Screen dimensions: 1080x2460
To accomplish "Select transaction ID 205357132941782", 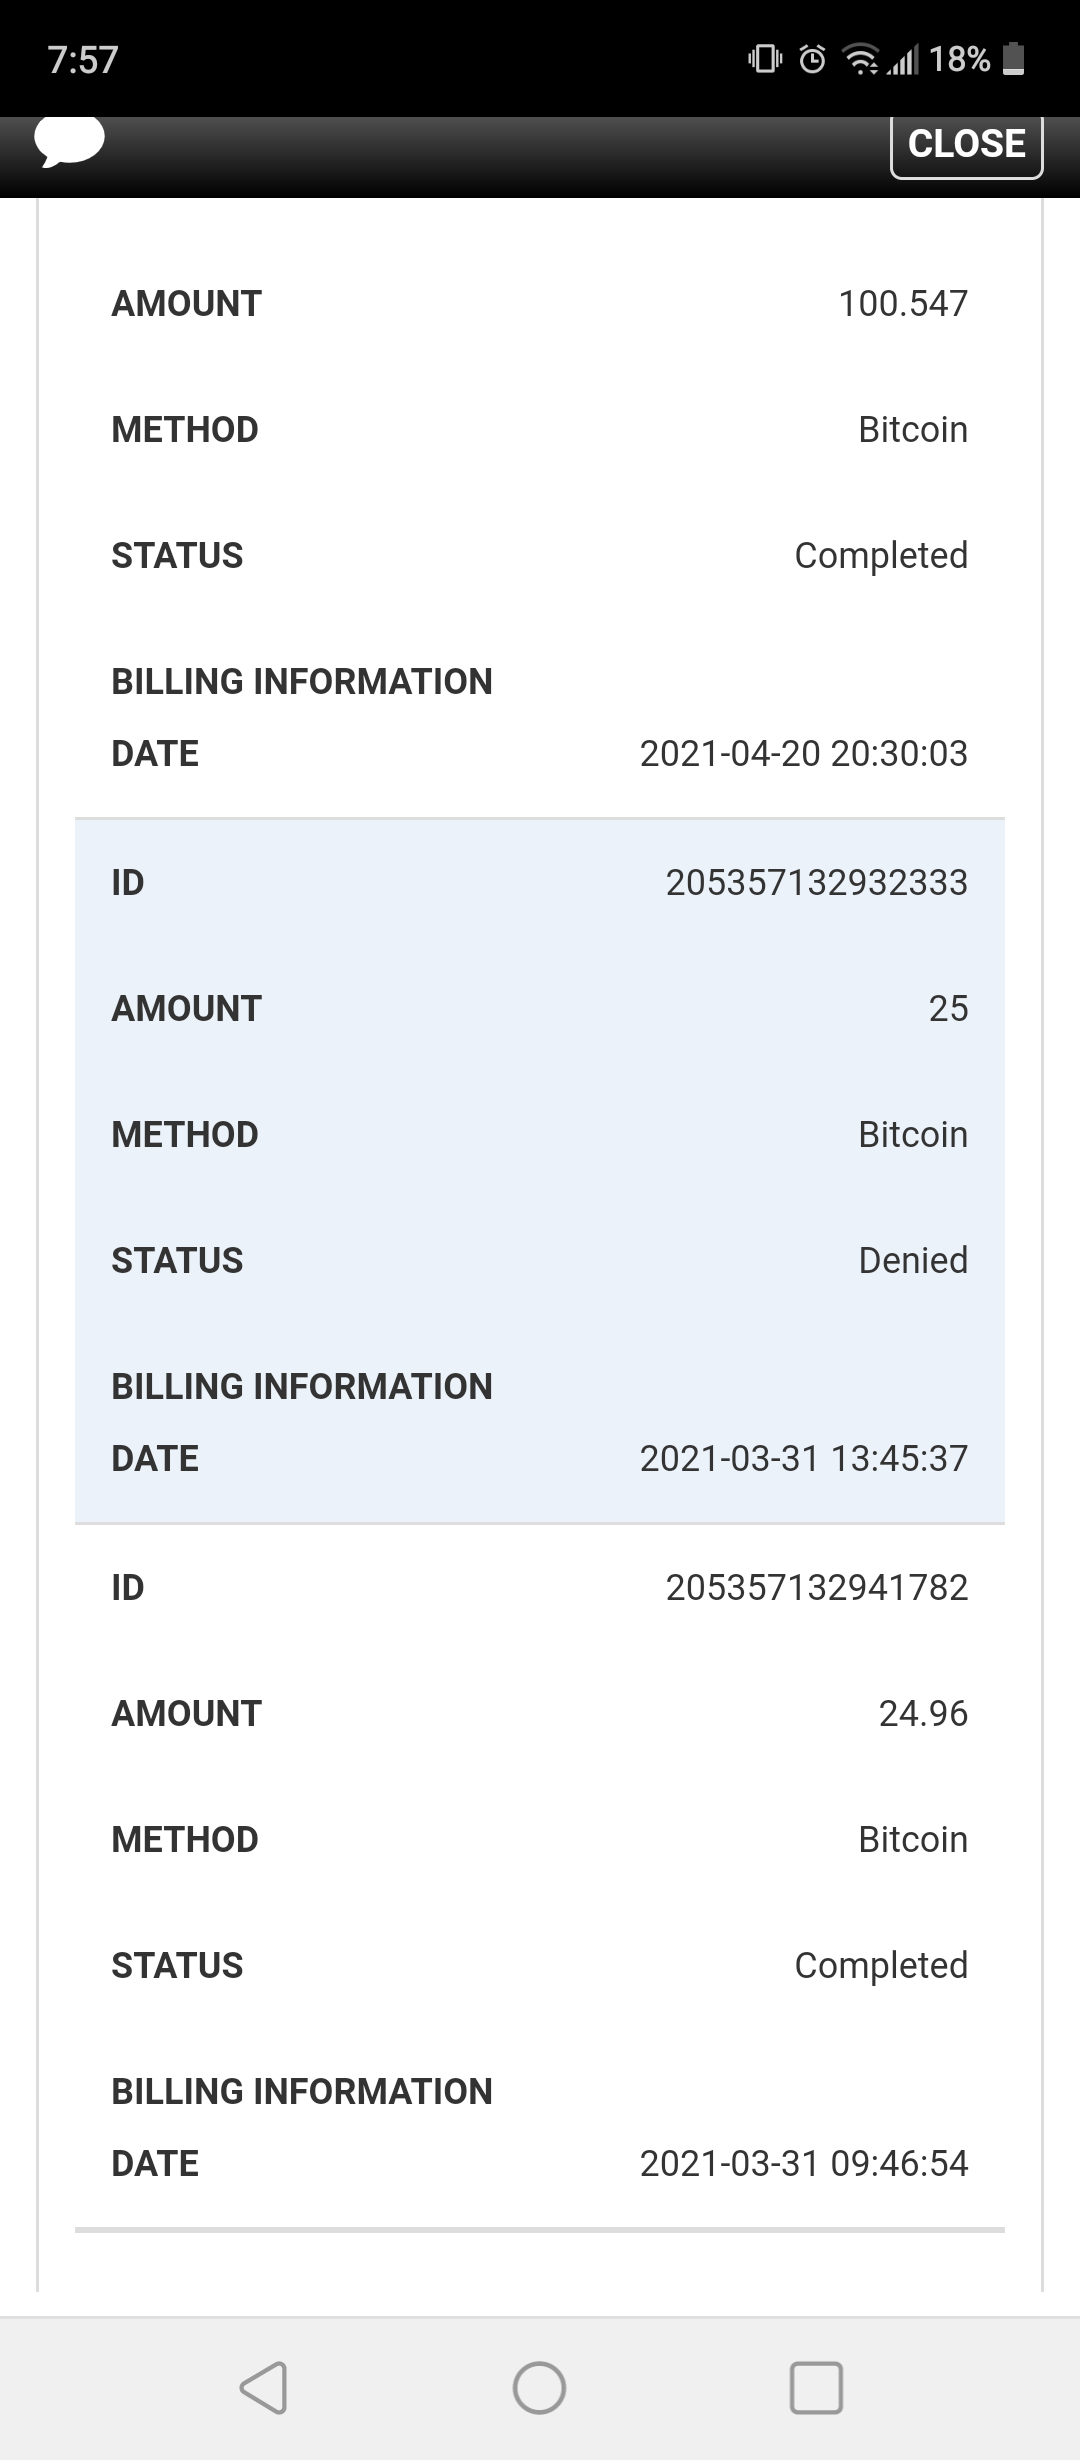I will pyautogui.click(x=816, y=1587).
